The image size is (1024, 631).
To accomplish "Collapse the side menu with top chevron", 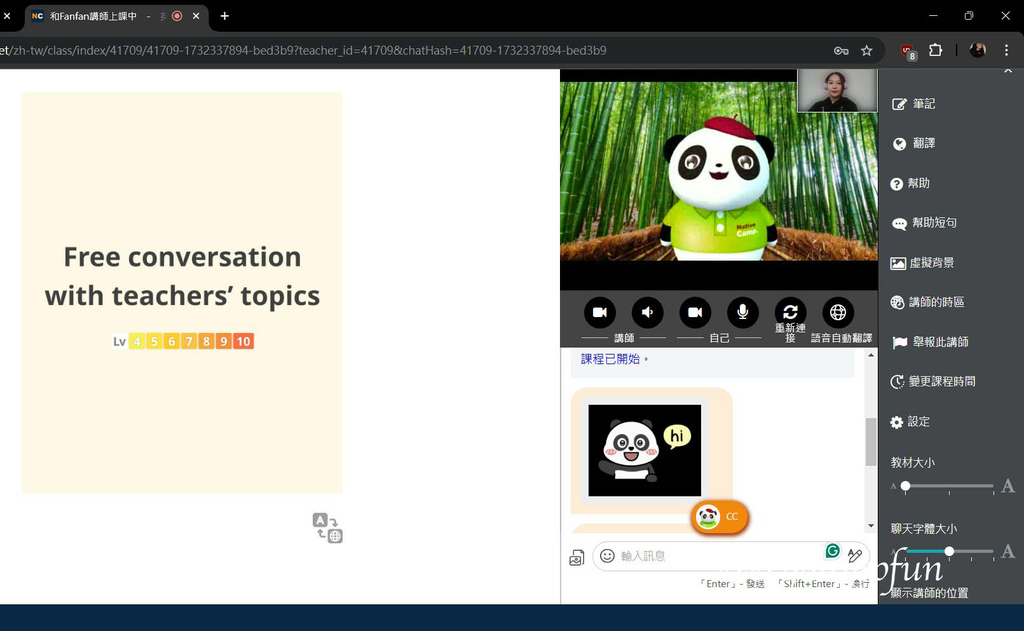I will [x=1006, y=72].
